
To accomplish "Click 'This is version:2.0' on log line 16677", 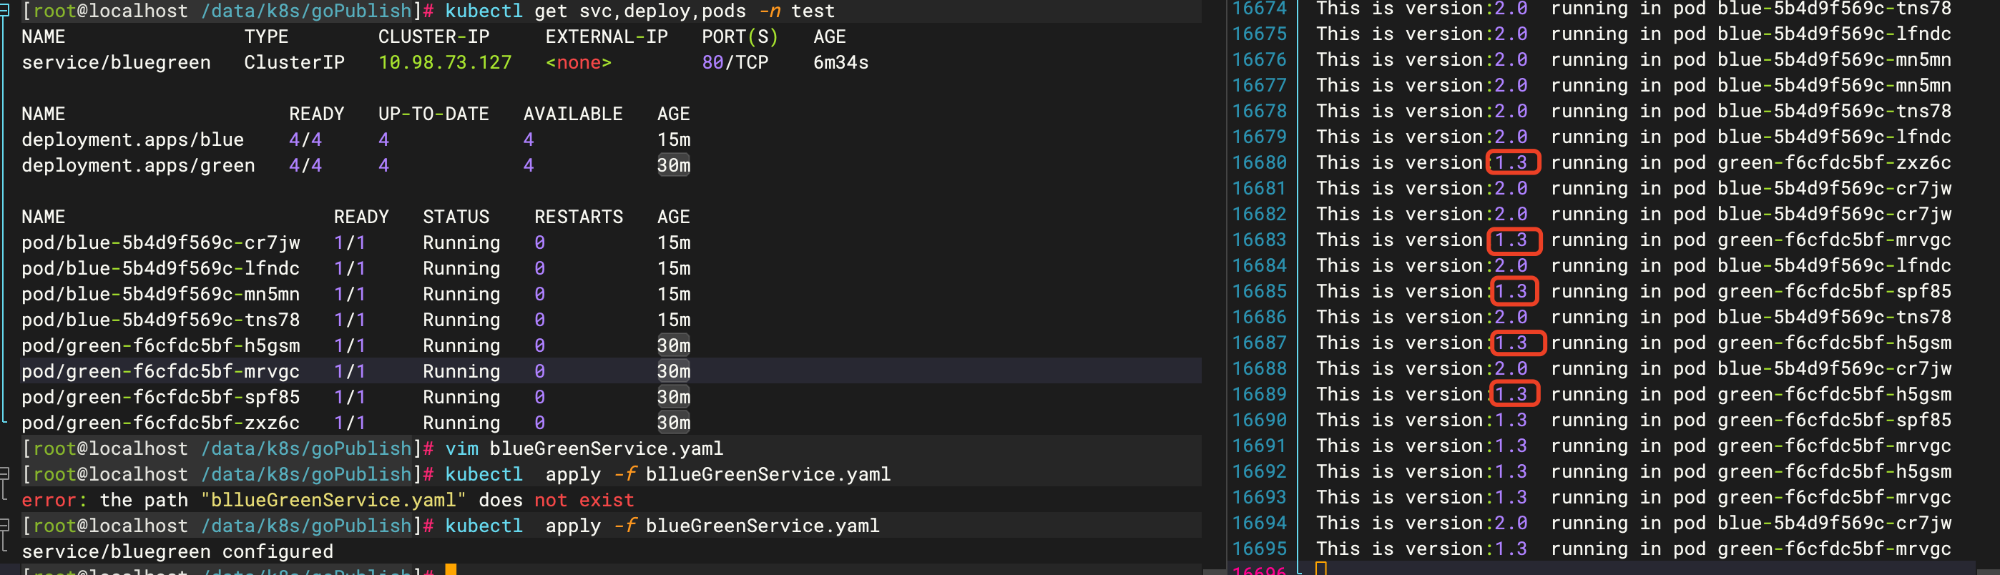I will 1422,86.
